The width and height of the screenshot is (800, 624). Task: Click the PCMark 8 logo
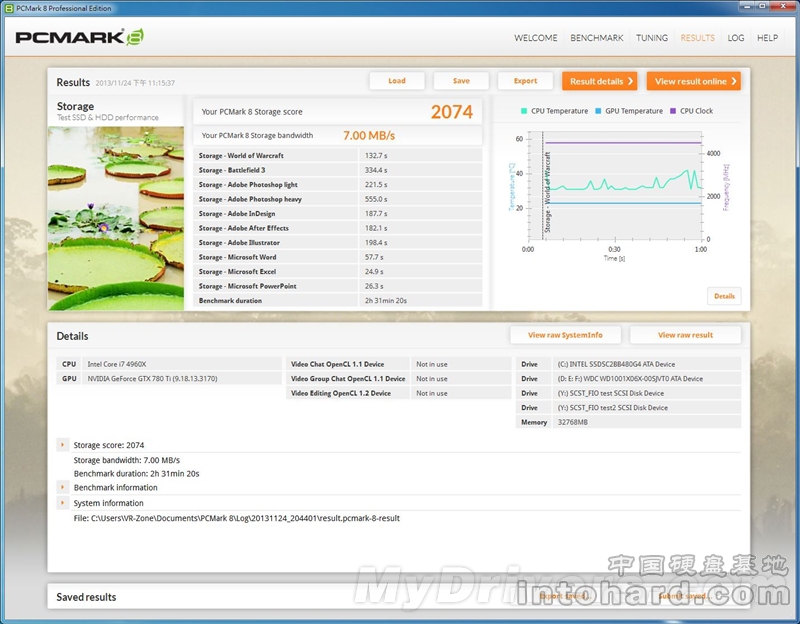(x=79, y=37)
